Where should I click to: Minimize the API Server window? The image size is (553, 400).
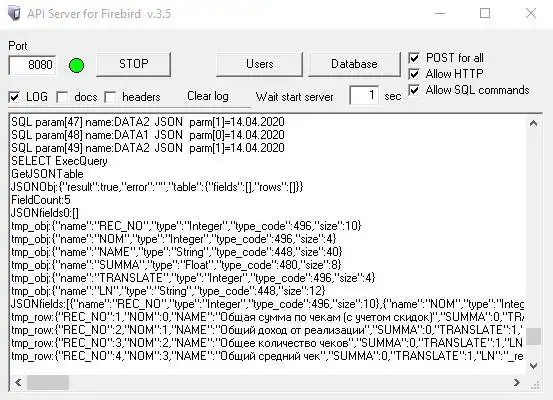point(440,13)
